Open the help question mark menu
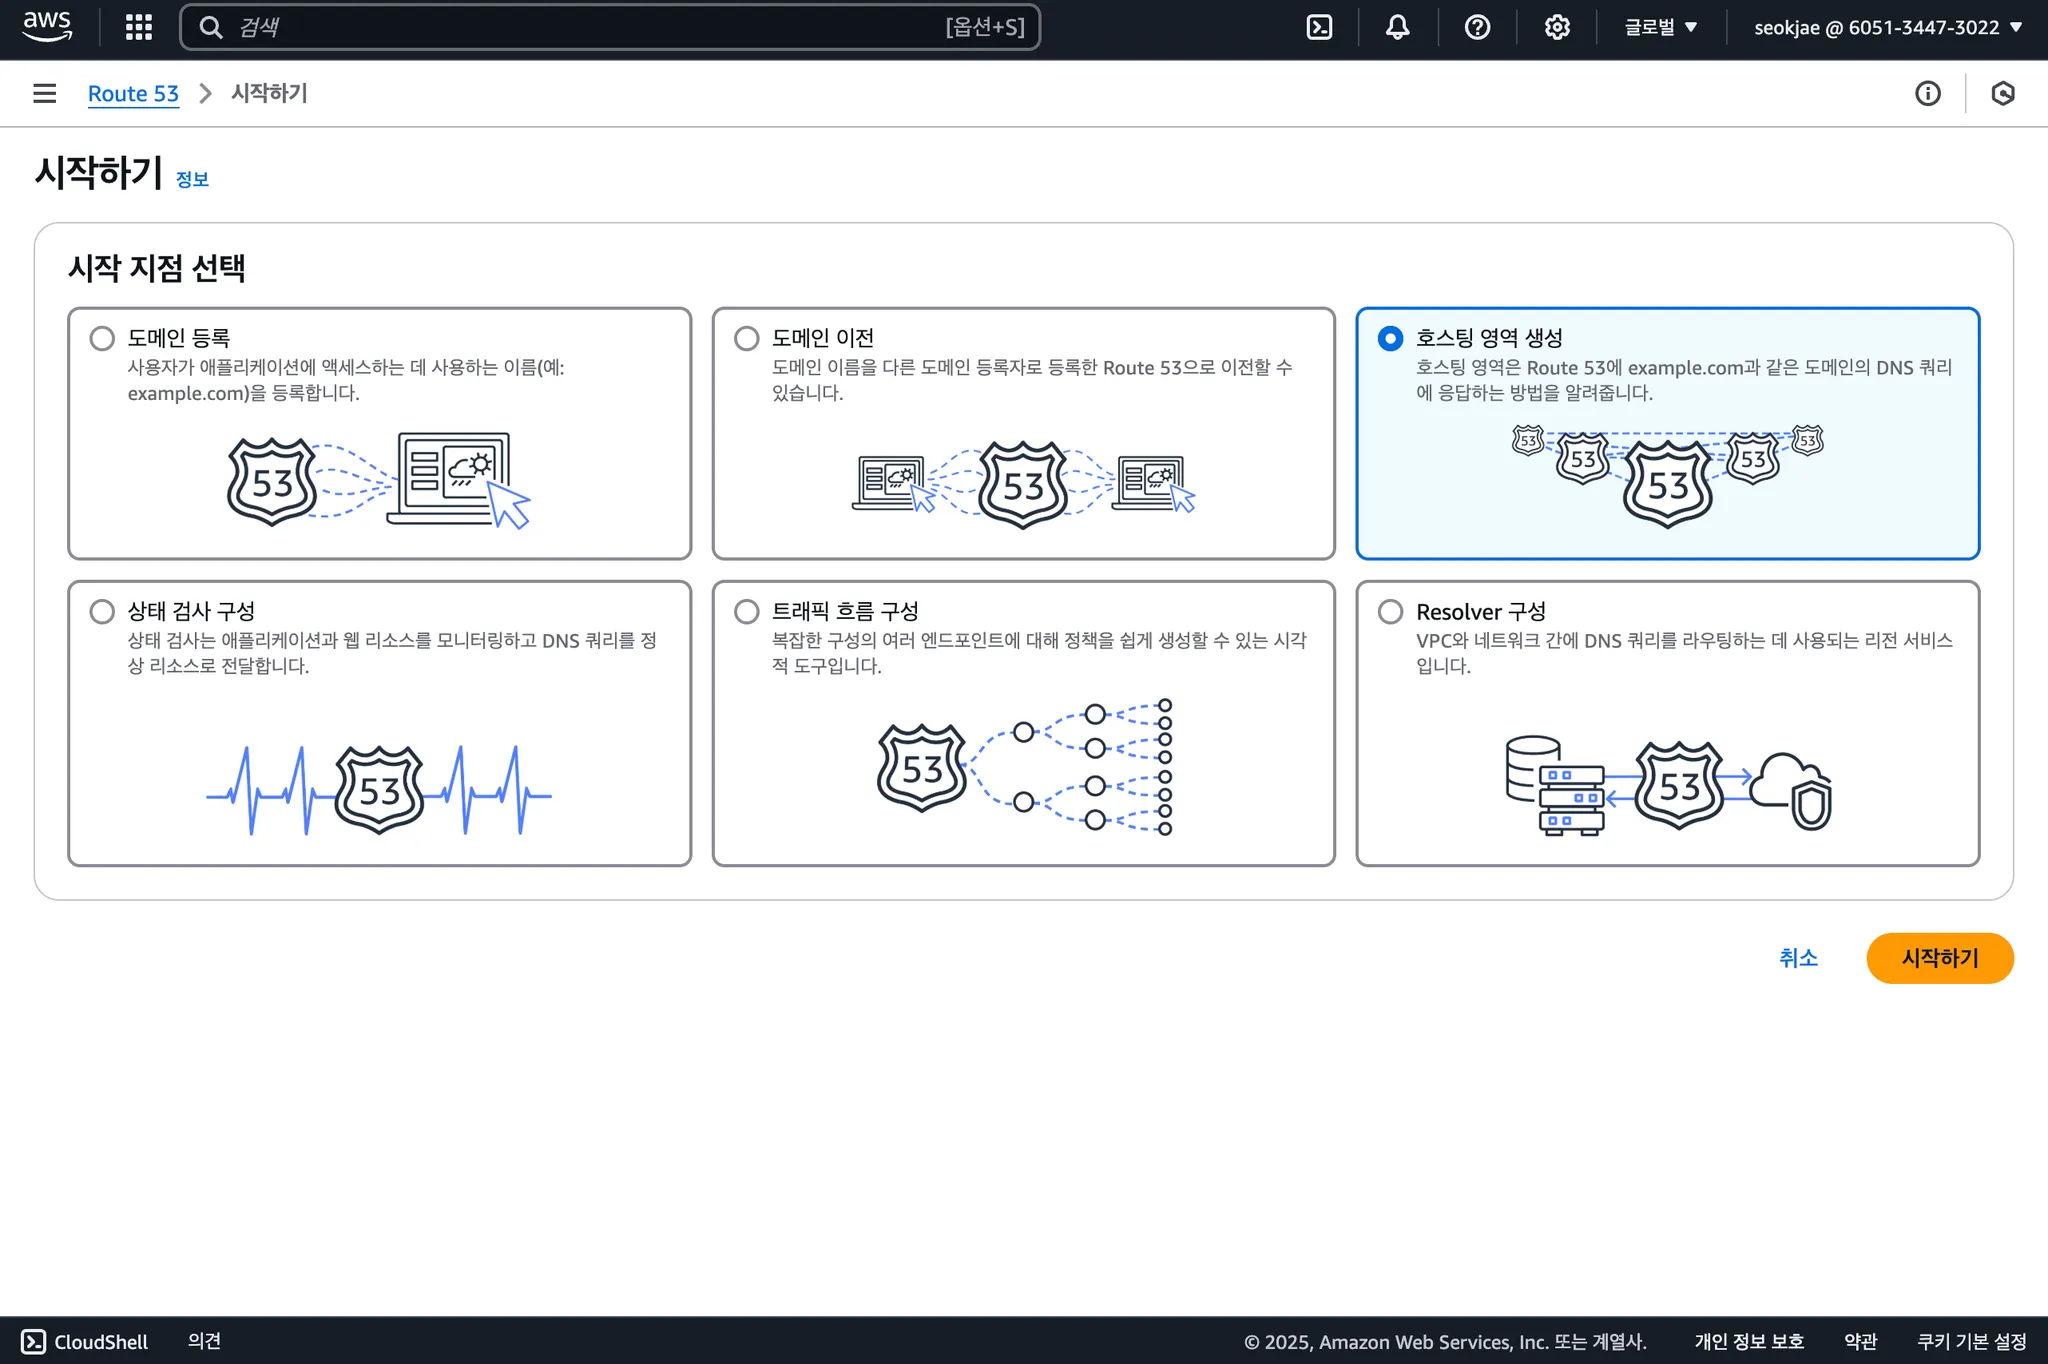Image resolution: width=2048 pixels, height=1364 pixels. [x=1477, y=27]
